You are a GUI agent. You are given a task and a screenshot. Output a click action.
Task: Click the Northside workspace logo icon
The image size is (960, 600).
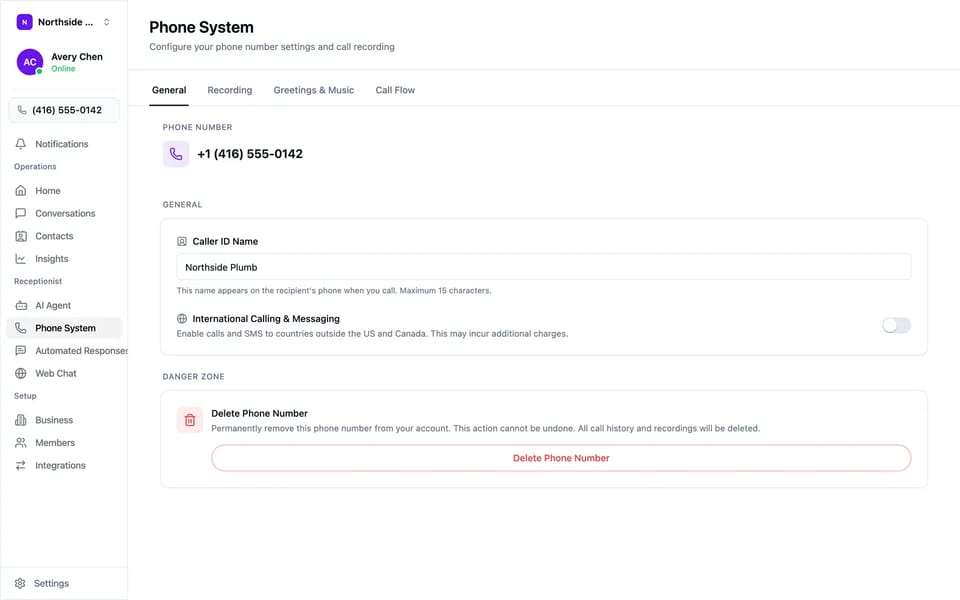(24, 22)
